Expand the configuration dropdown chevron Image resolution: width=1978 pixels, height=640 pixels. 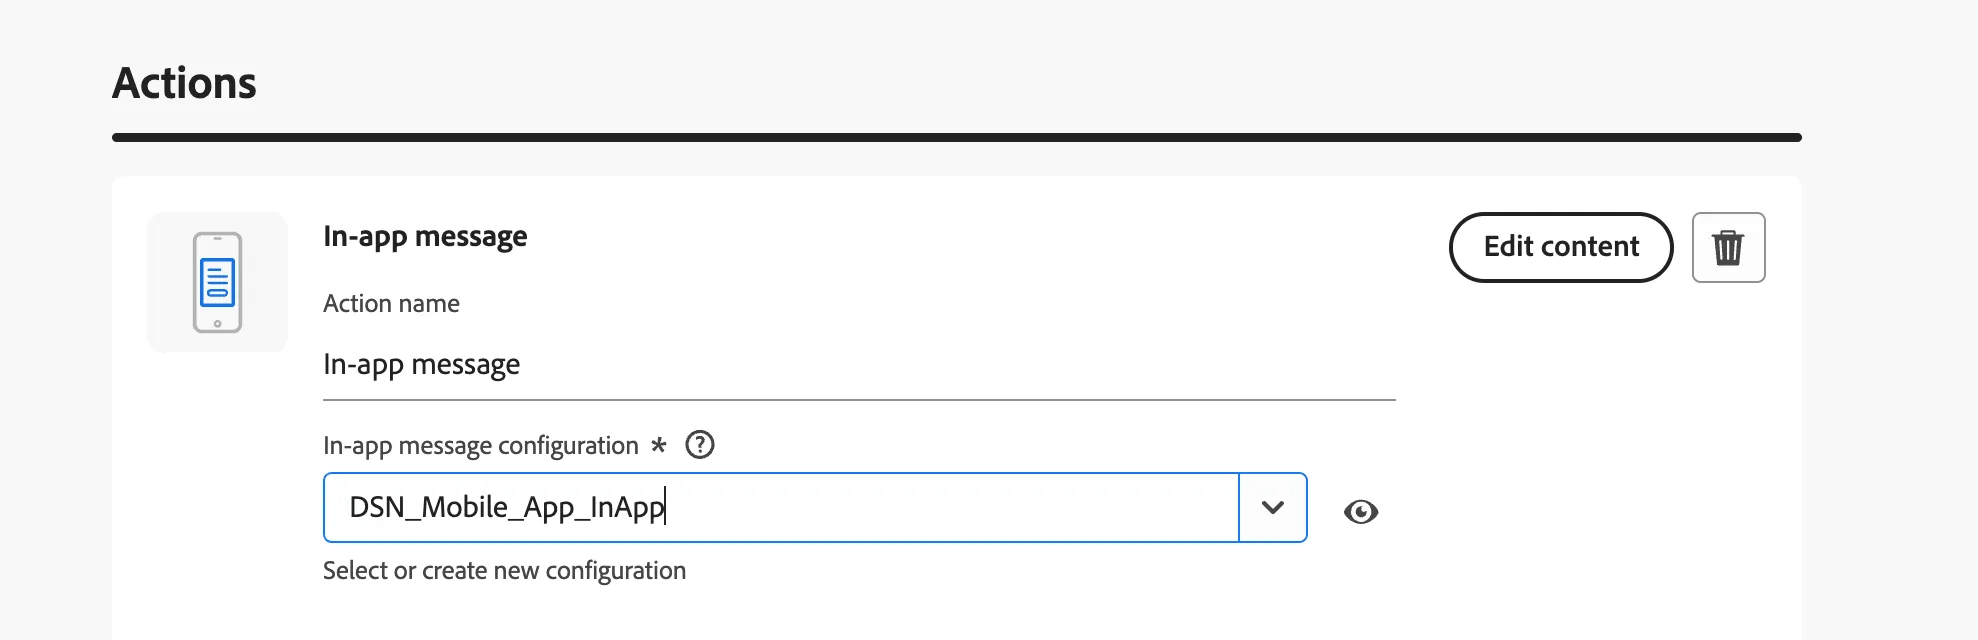click(x=1272, y=507)
